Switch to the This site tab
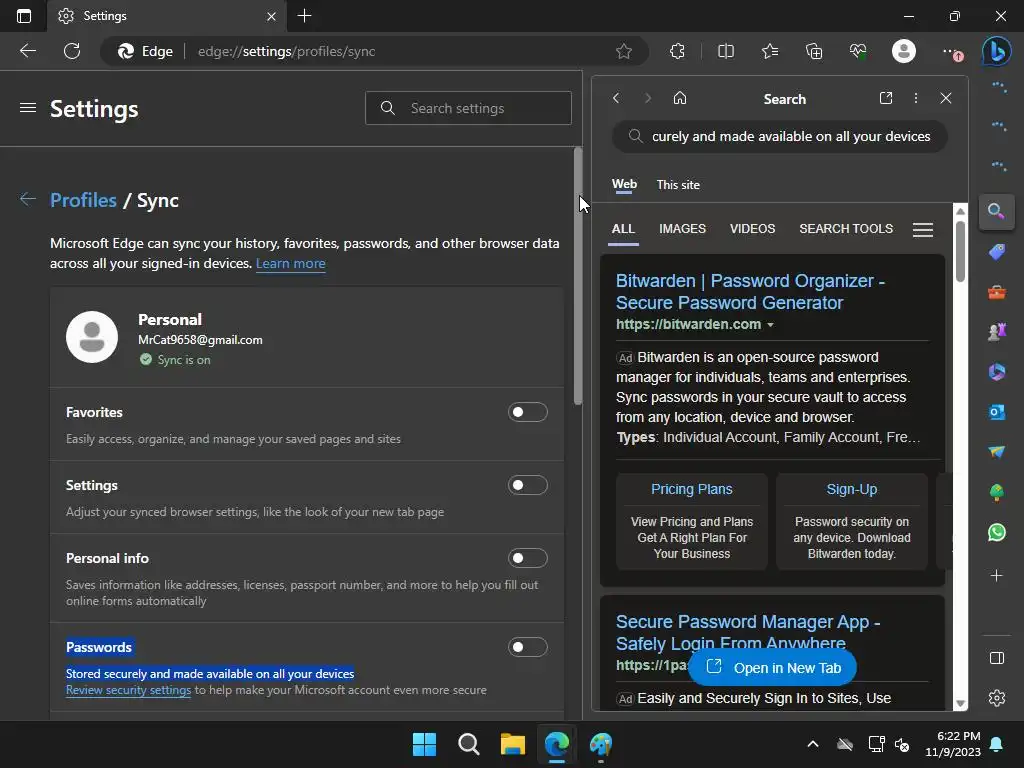Viewport: 1024px width, 768px height. [x=678, y=185]
